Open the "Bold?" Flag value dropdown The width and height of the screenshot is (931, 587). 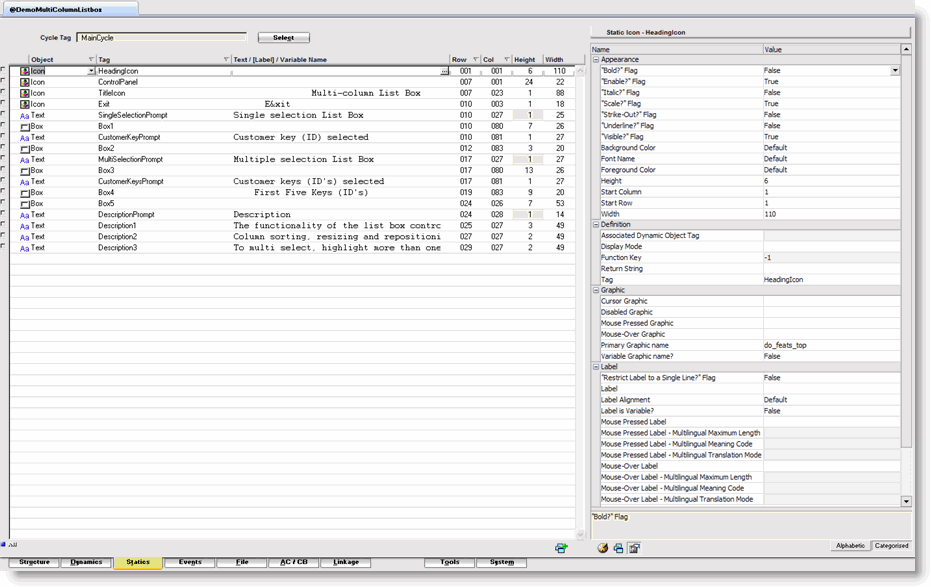[x=895, y=71]
